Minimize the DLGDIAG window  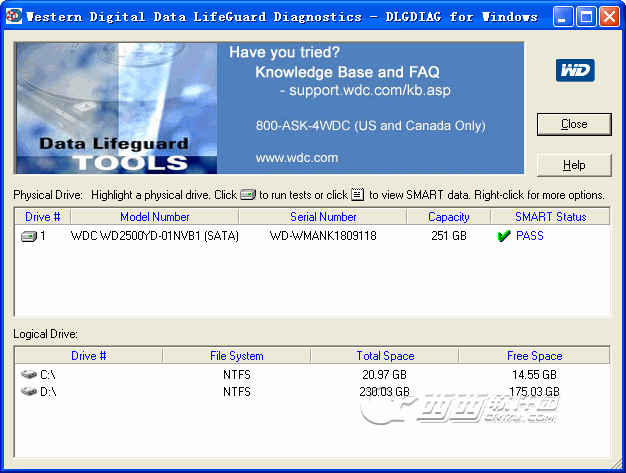(563, 17)
